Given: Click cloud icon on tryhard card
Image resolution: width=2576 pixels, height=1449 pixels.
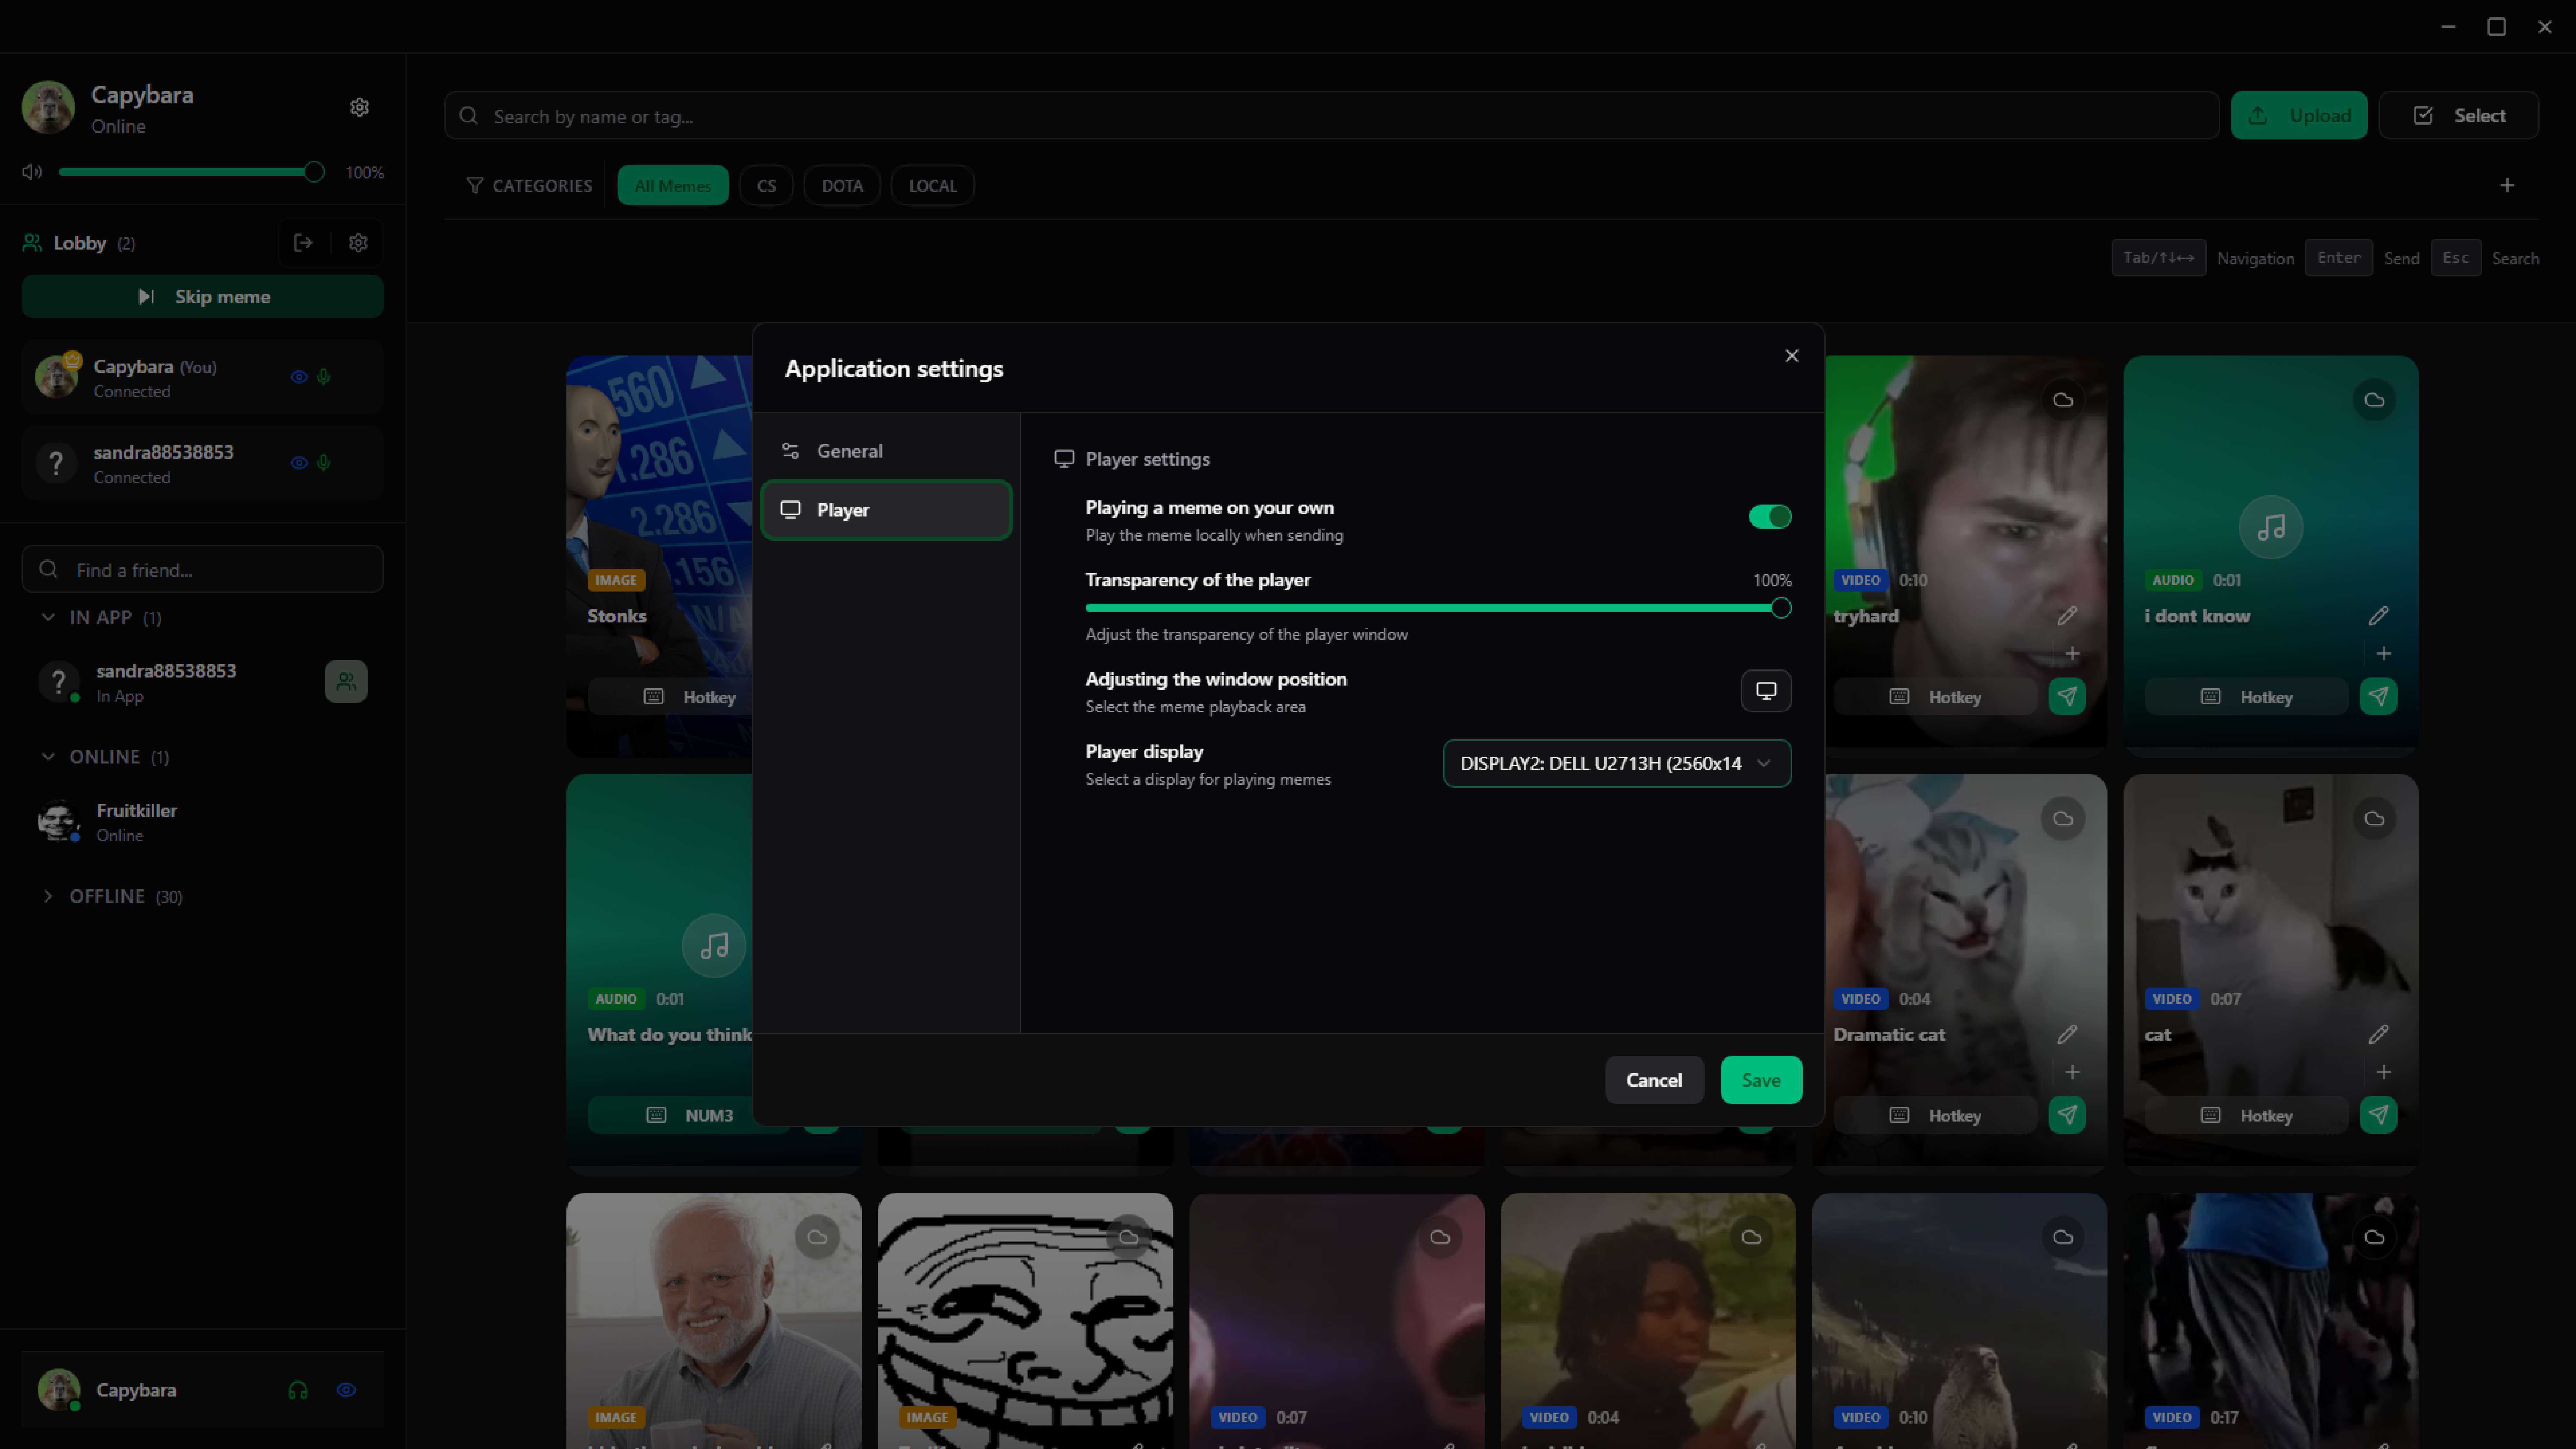Looking at the screenshot, I should point(2063,400).
